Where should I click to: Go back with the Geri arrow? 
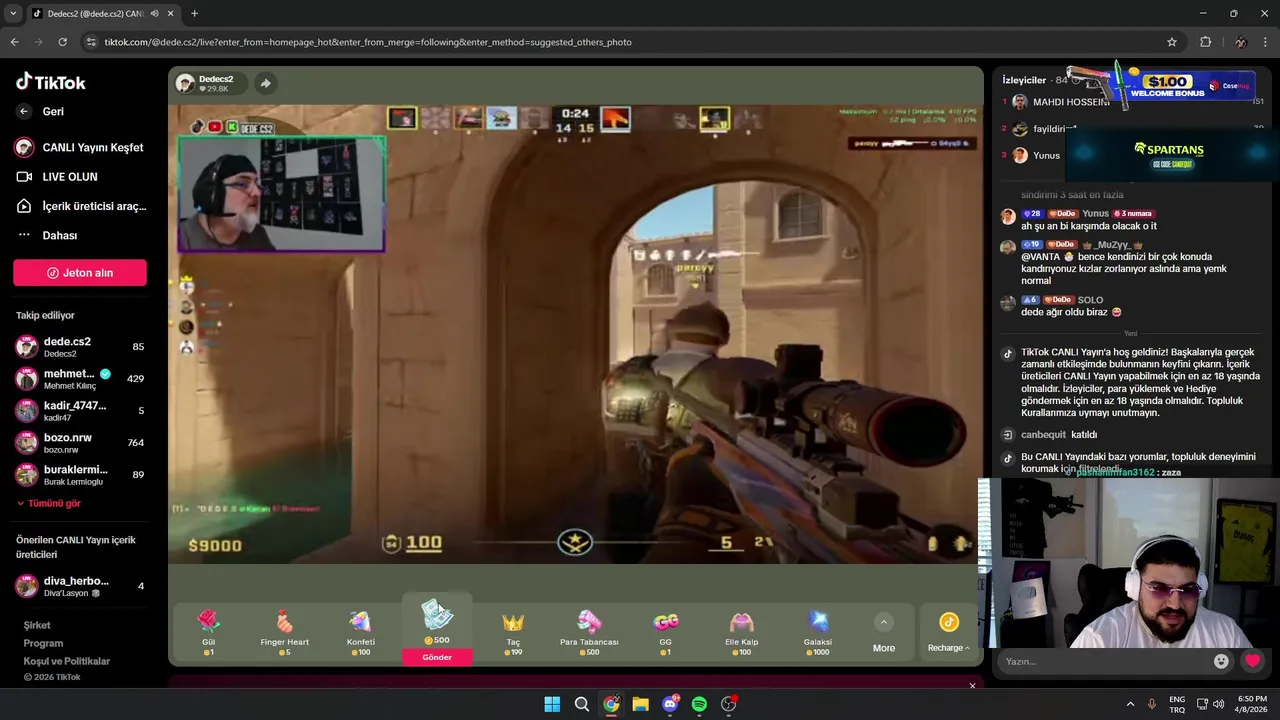tap(24, 112)
